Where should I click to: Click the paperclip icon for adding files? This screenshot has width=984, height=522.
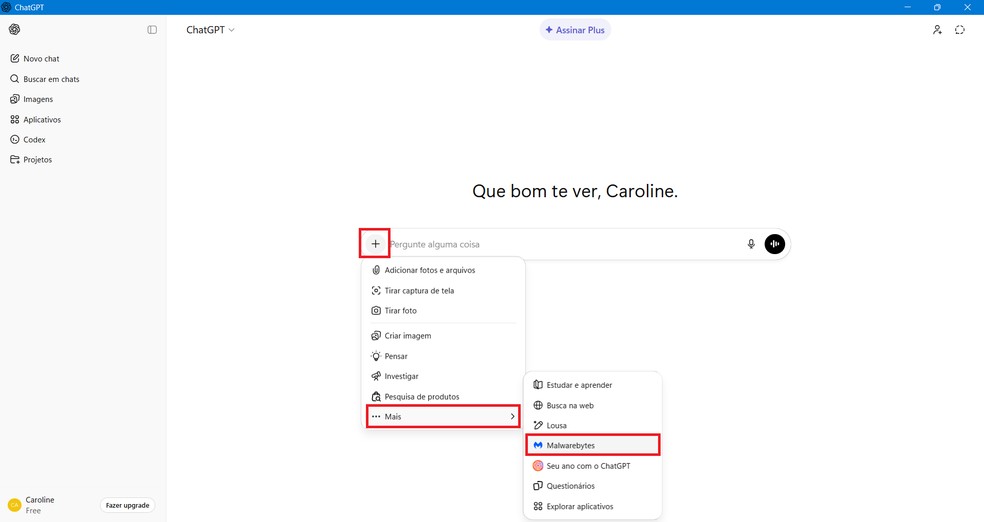pos(376,270)
